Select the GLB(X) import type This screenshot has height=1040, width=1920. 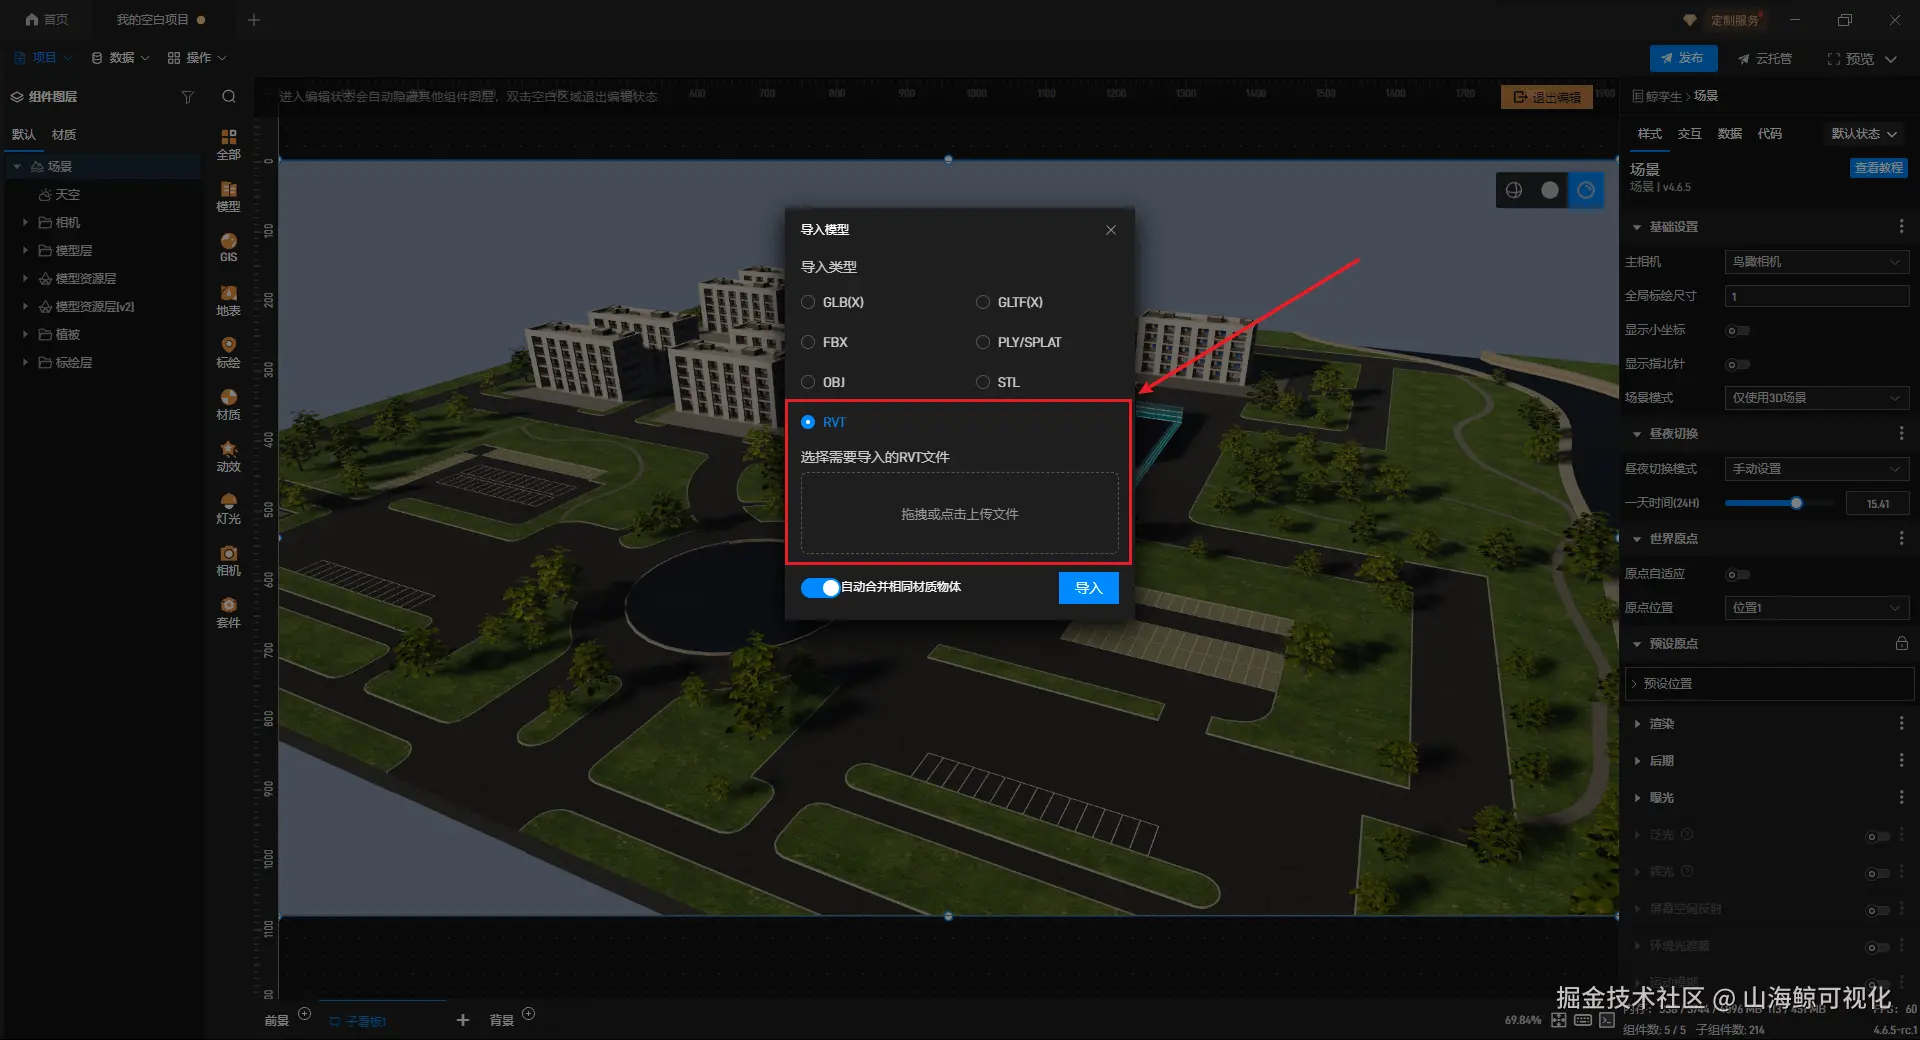[833, 302]
